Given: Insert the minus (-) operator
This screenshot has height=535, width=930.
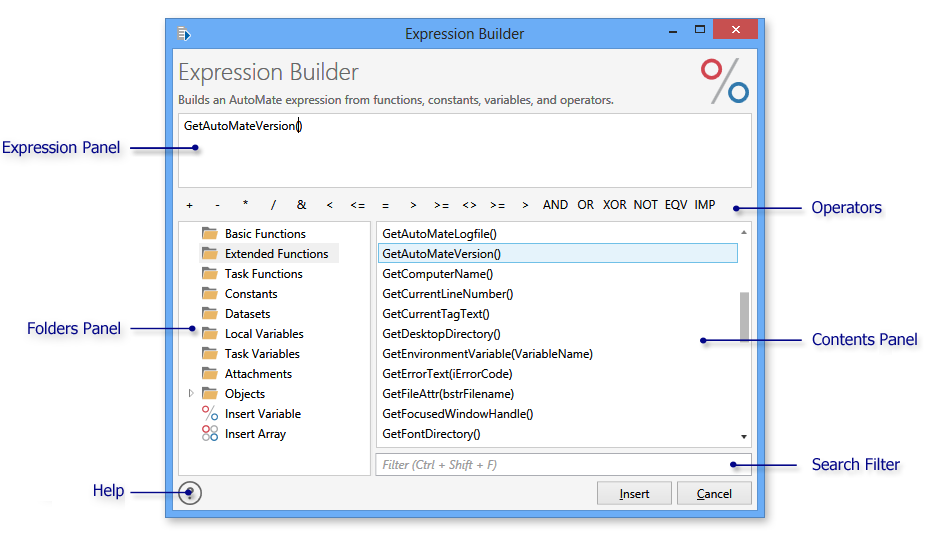Looking at the screenshot, I should pyautogui.click(x=218, y=205).
